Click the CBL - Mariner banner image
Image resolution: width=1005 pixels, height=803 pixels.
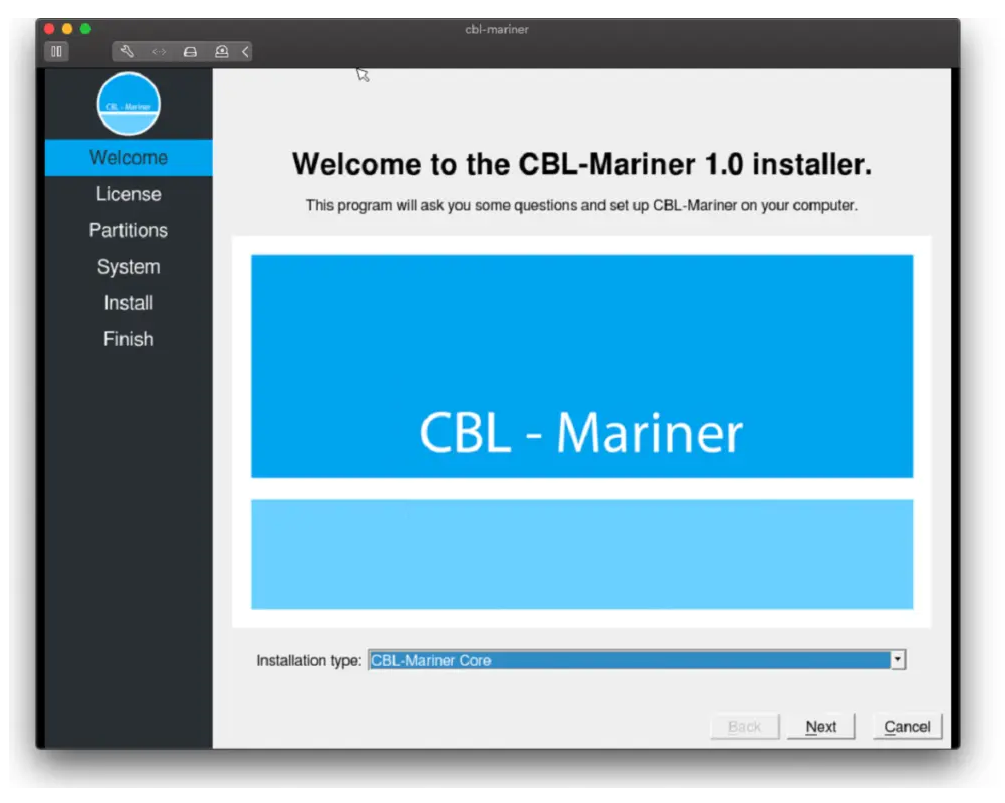click(x=581, y=431)
